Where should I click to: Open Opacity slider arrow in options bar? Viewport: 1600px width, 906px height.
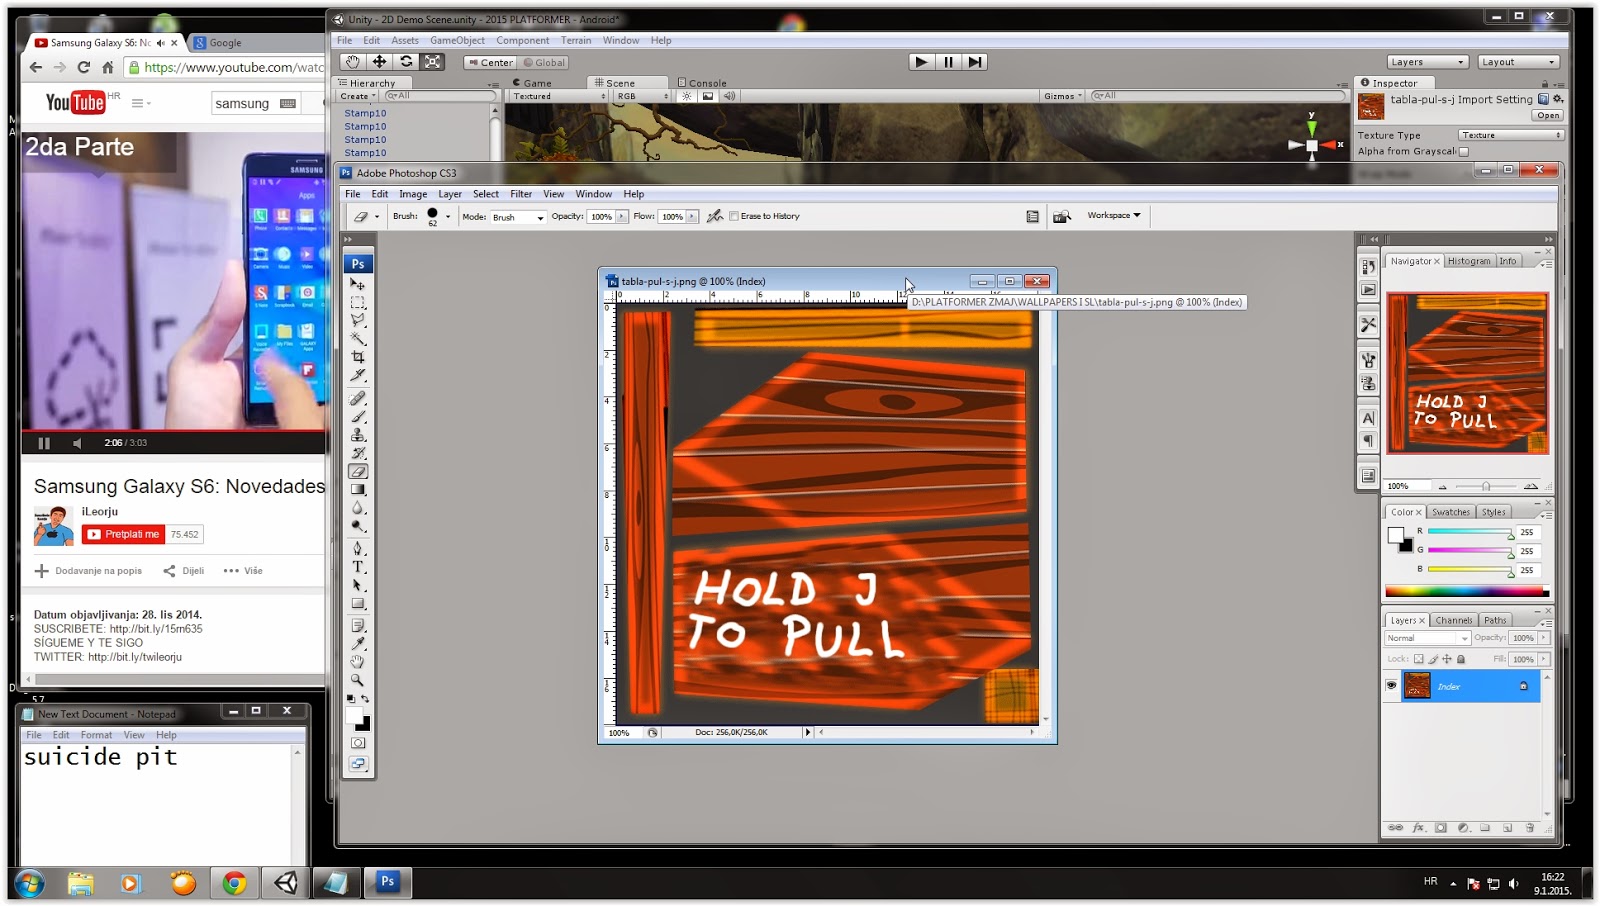(622, 216)
